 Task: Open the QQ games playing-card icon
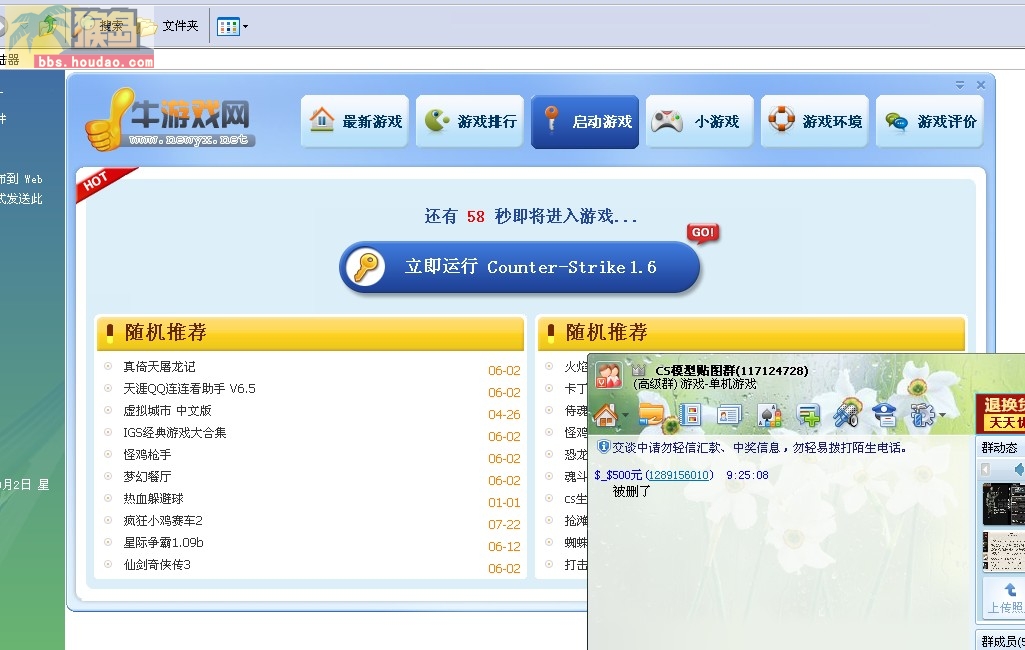769,415
